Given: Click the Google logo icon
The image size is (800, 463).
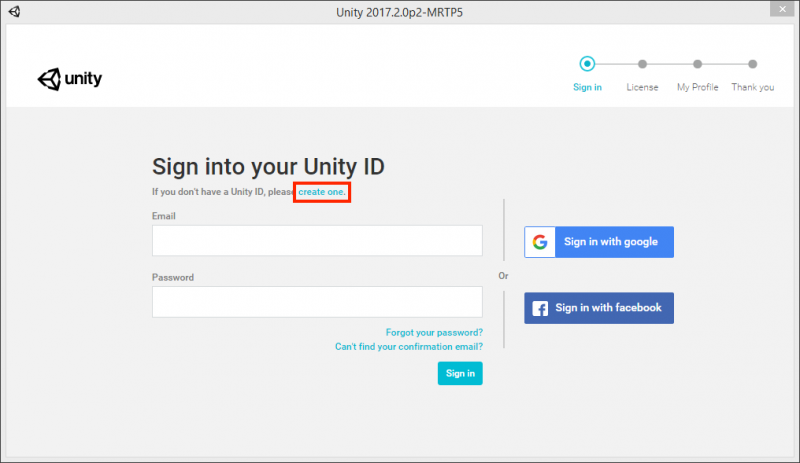Looking at the screenshot, I should [x=540, y=242].
